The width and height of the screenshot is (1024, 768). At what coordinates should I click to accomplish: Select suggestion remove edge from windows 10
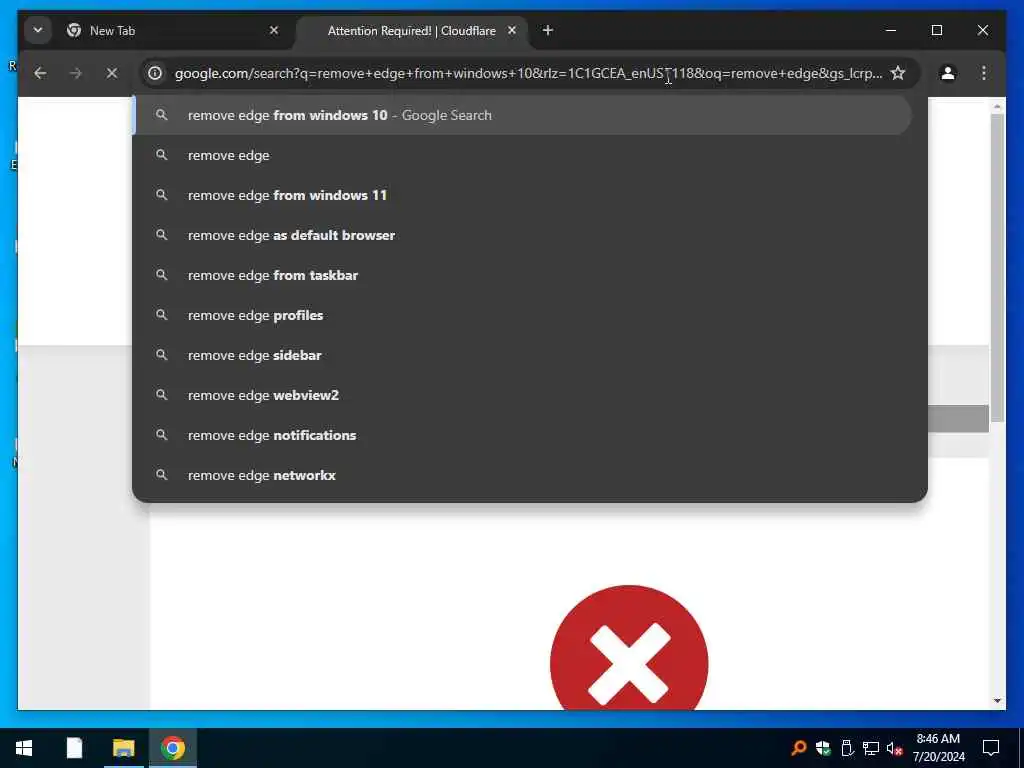pos(522,116)
